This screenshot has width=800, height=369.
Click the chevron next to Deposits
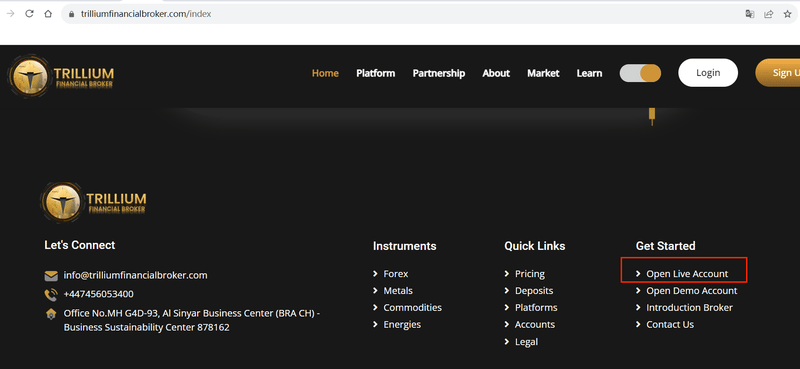[x=507, y=291]
